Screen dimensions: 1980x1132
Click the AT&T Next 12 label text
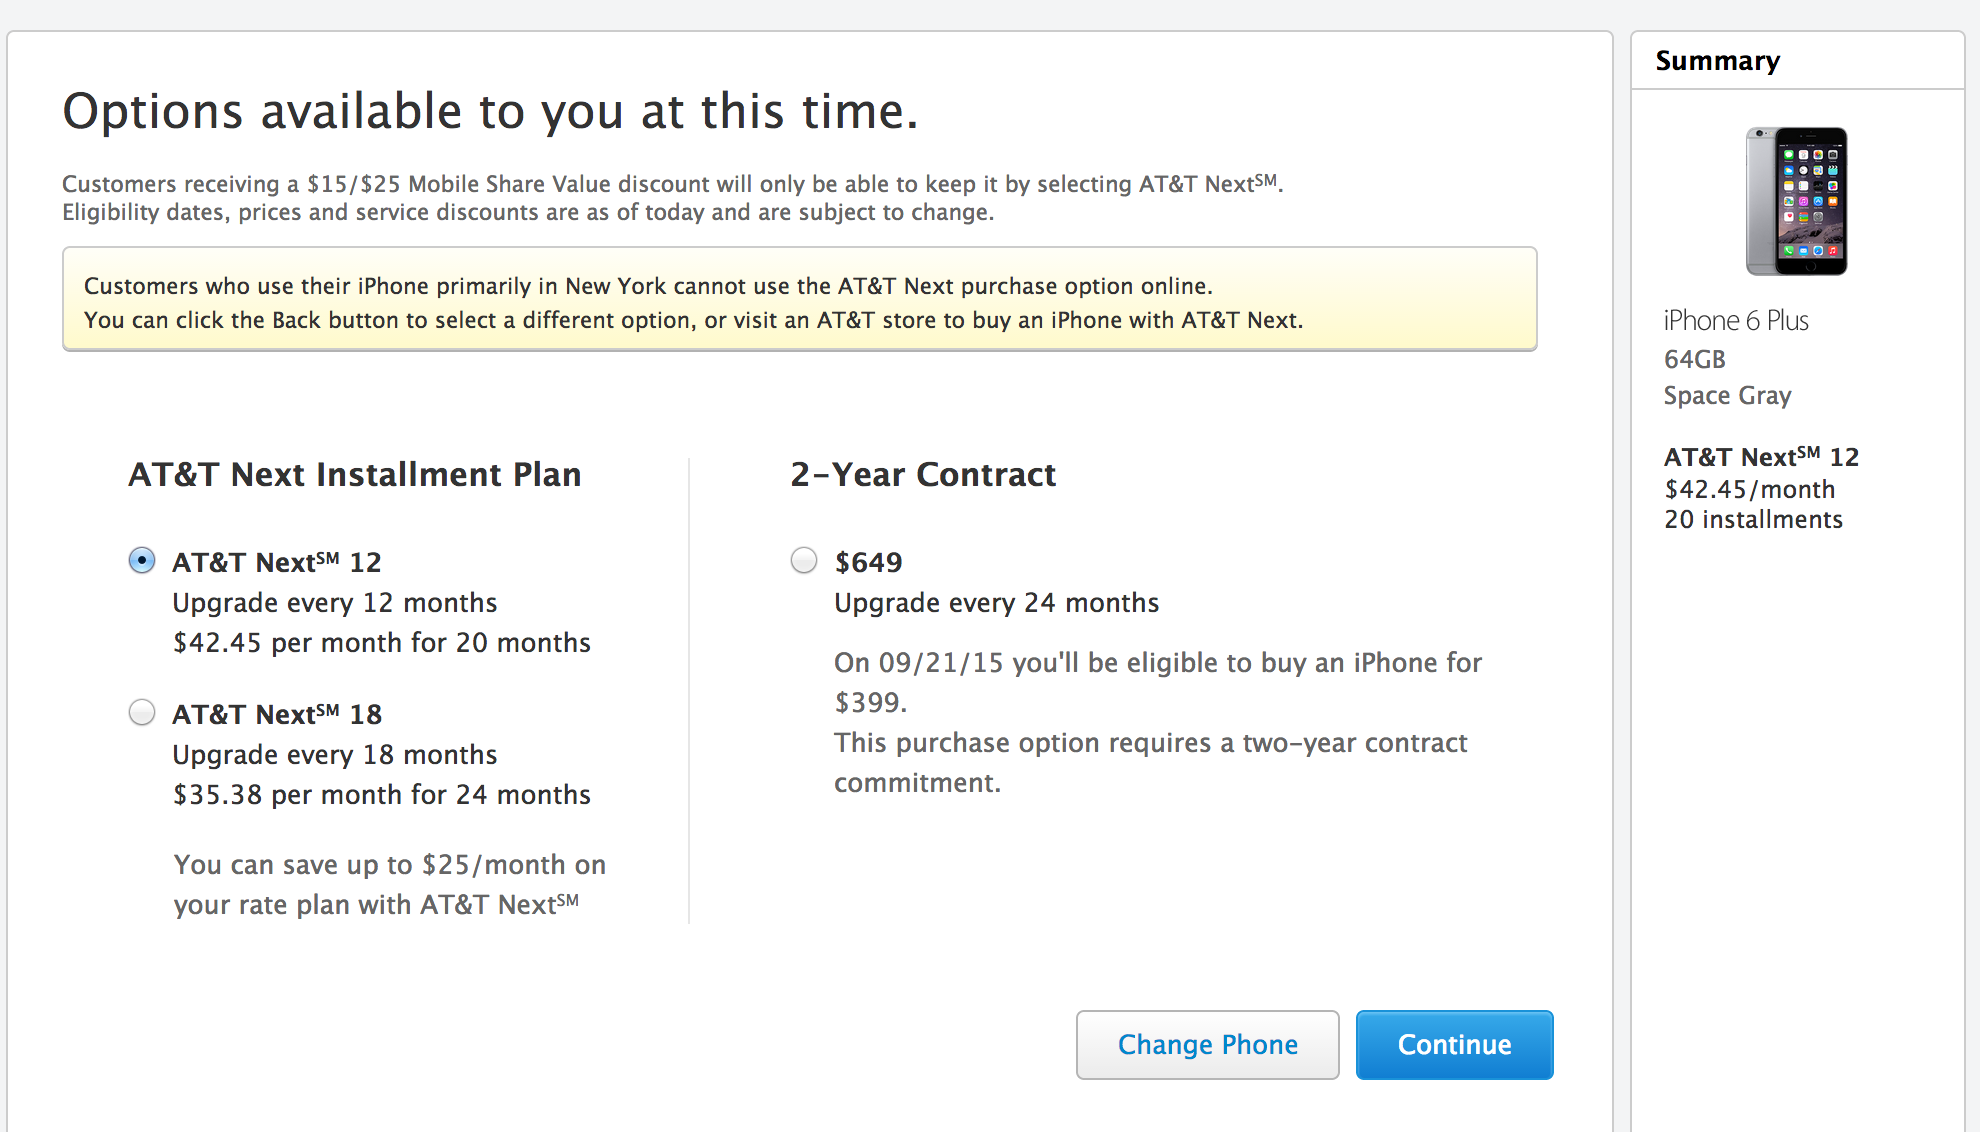[x=277, y=562]
